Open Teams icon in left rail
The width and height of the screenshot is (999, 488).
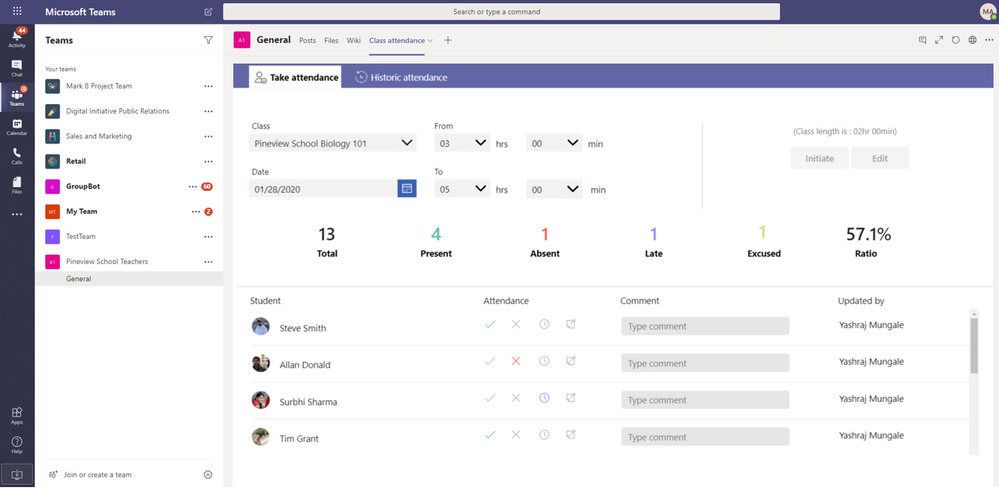[17, 97]
